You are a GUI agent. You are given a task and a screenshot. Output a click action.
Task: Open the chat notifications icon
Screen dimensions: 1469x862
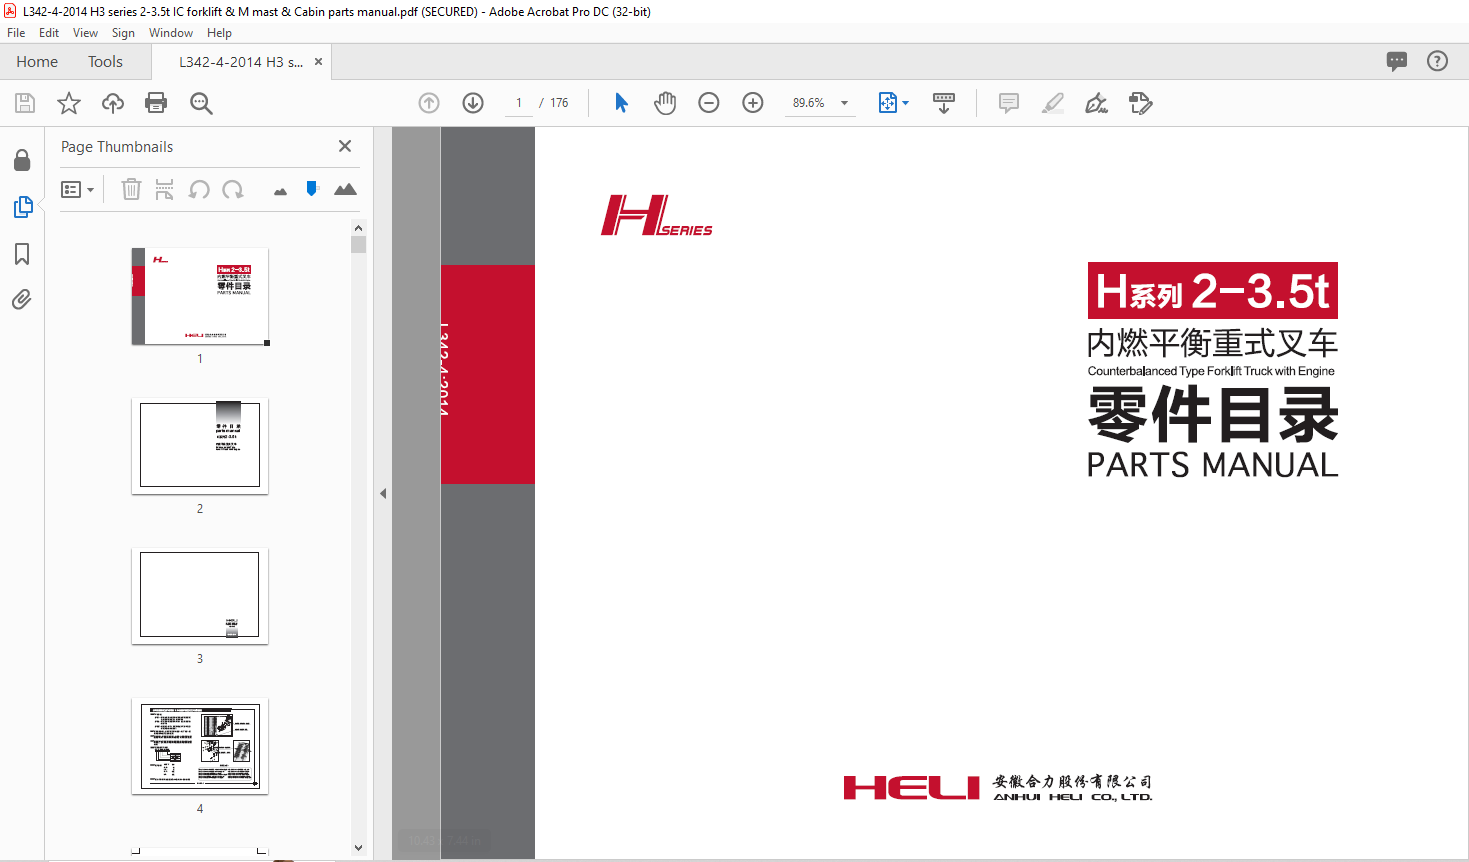point(1397,61)
